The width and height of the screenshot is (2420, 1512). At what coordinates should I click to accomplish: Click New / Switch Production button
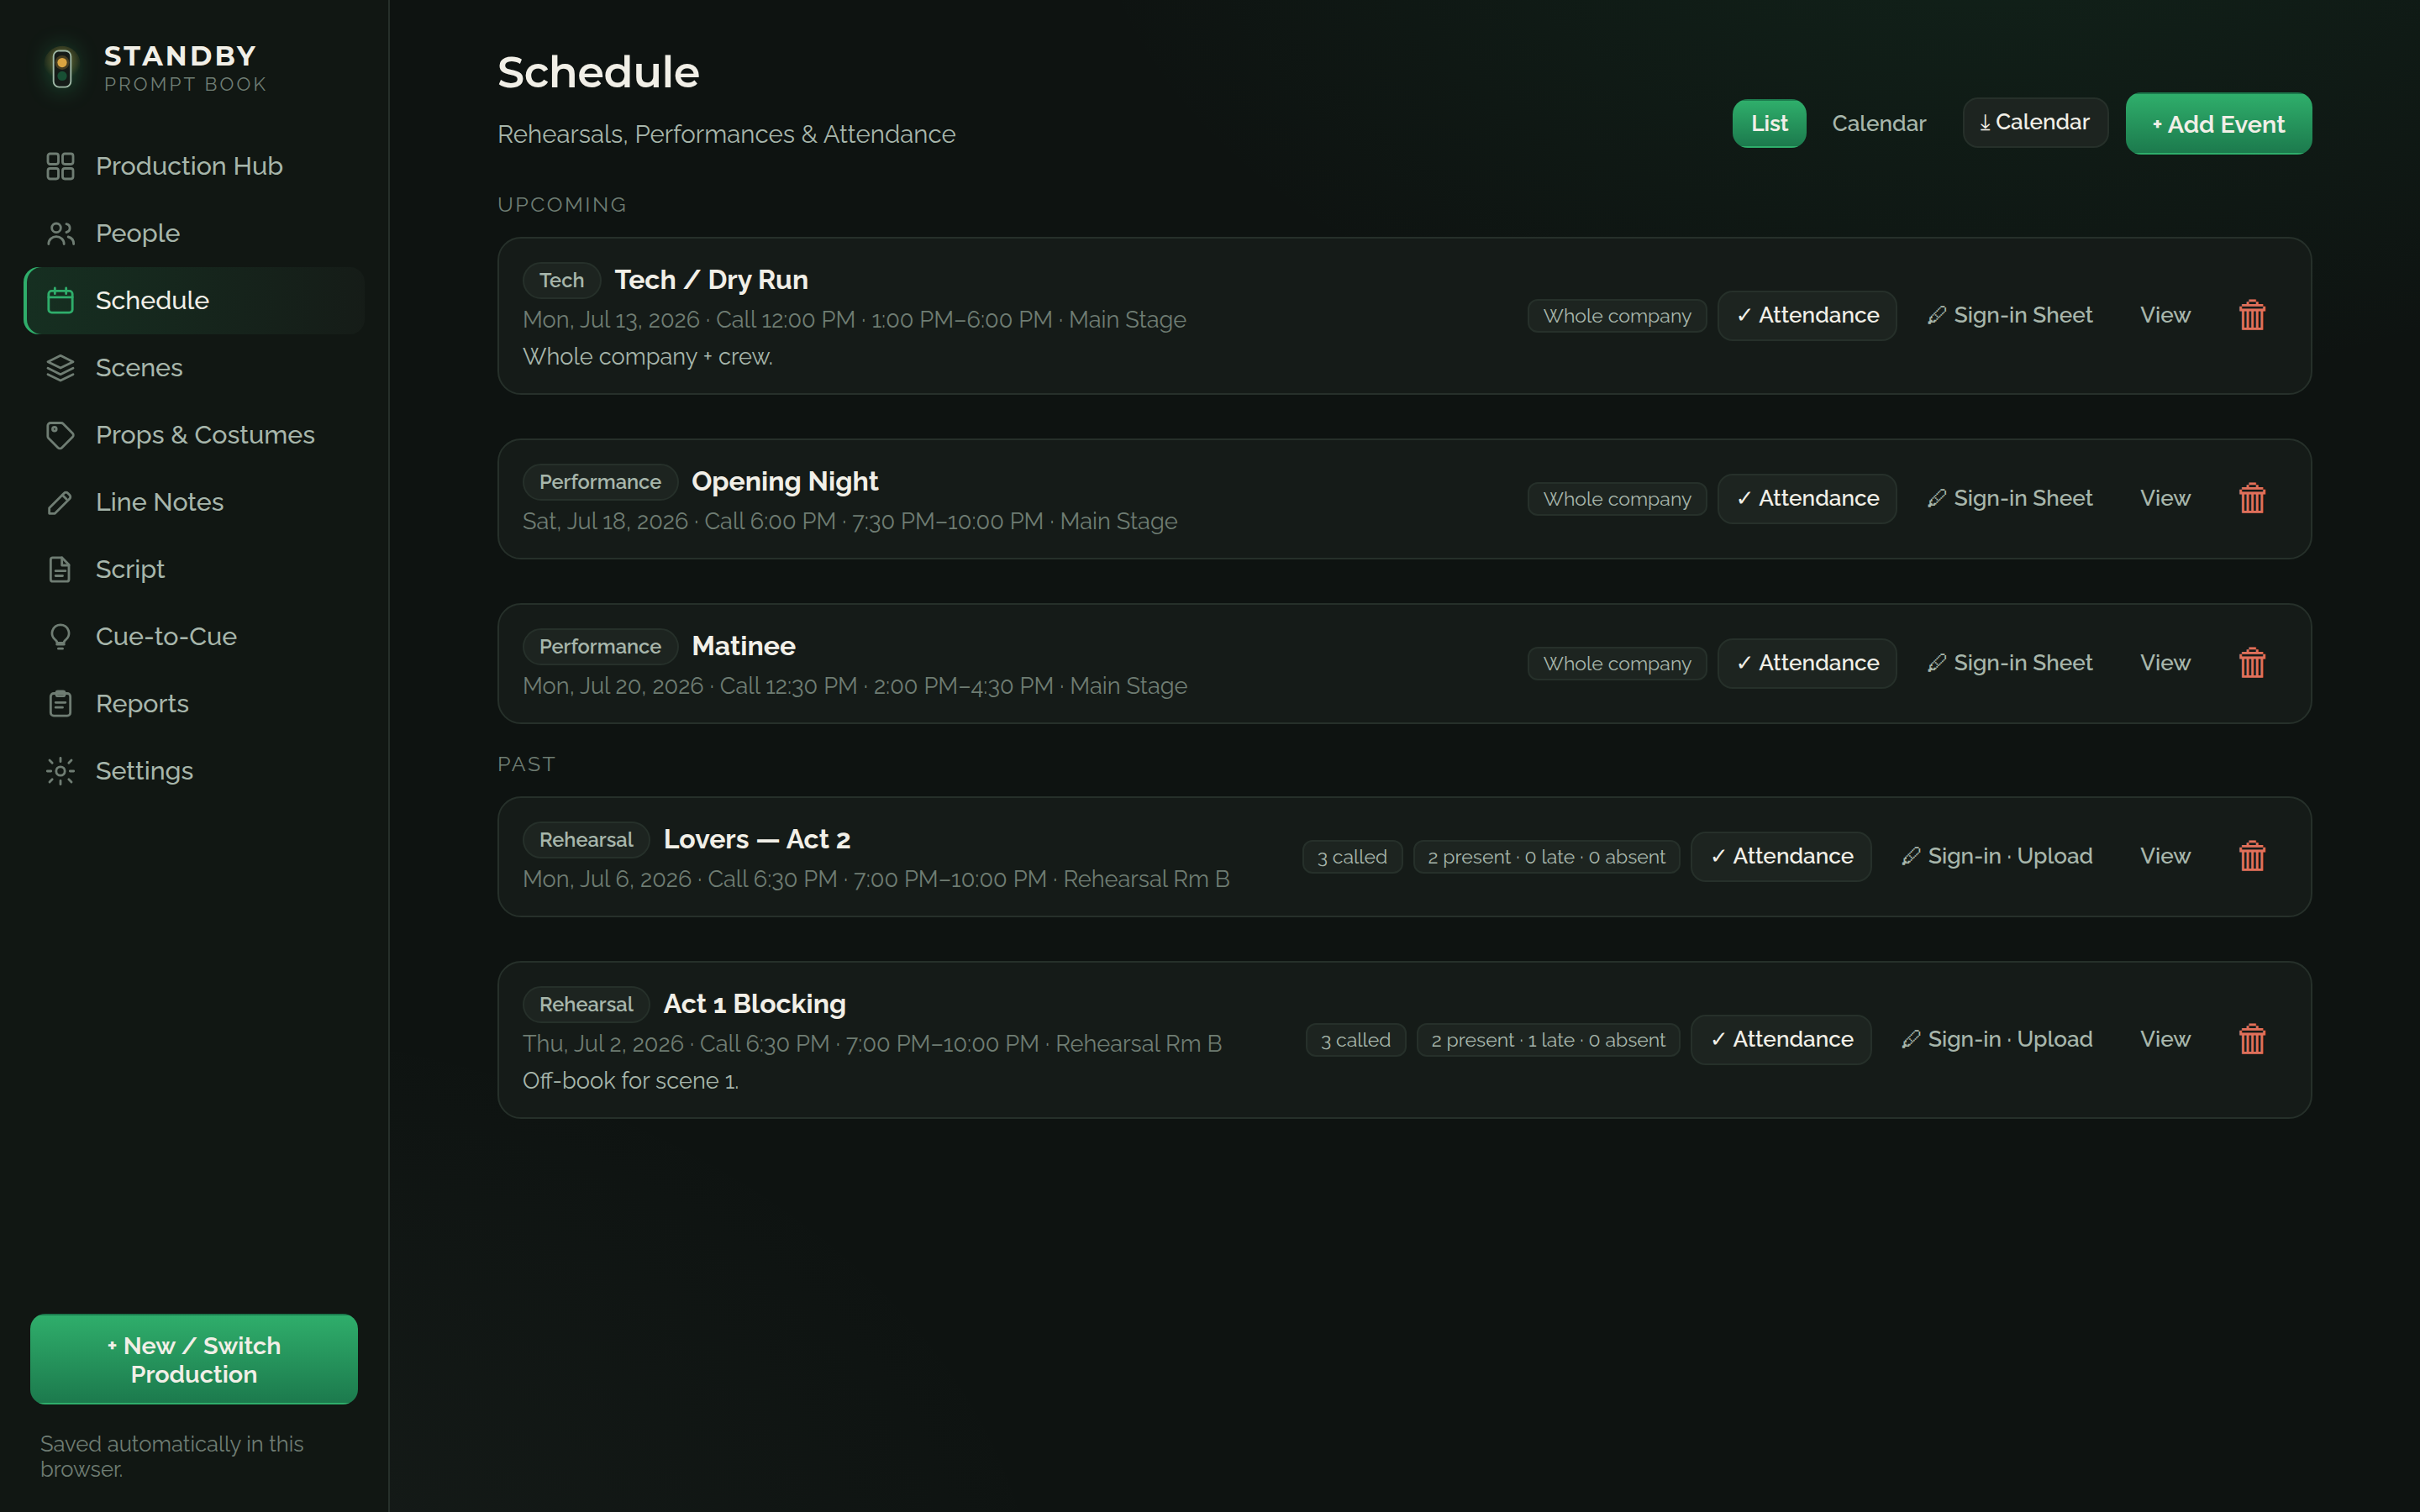[194, 1360]
